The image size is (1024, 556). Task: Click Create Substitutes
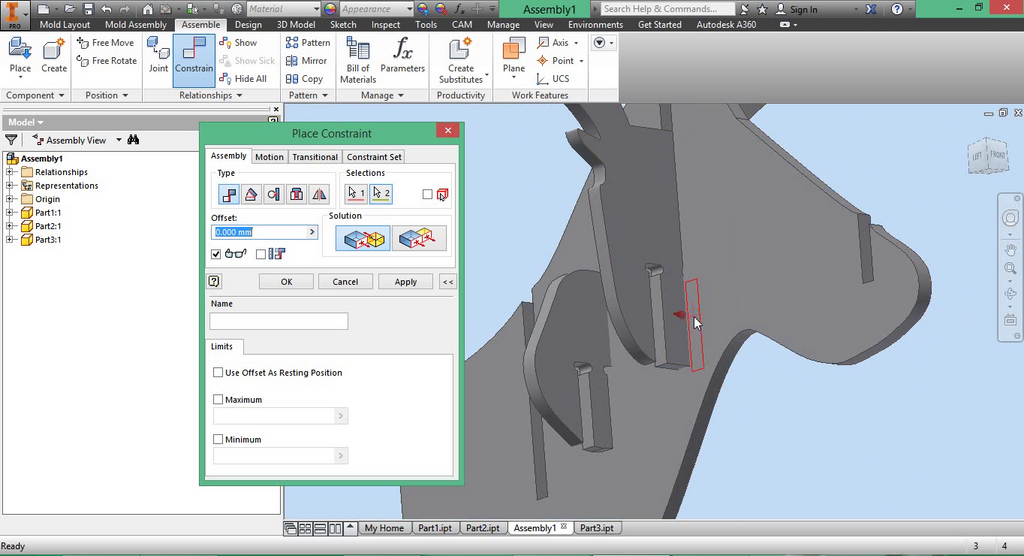(461, 60)
